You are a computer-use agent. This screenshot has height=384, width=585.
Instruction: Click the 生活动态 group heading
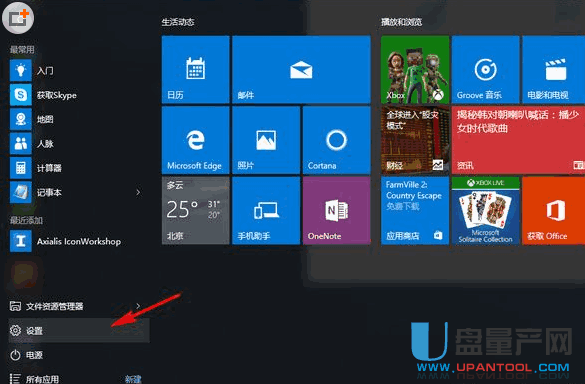[x=178, y=22]
